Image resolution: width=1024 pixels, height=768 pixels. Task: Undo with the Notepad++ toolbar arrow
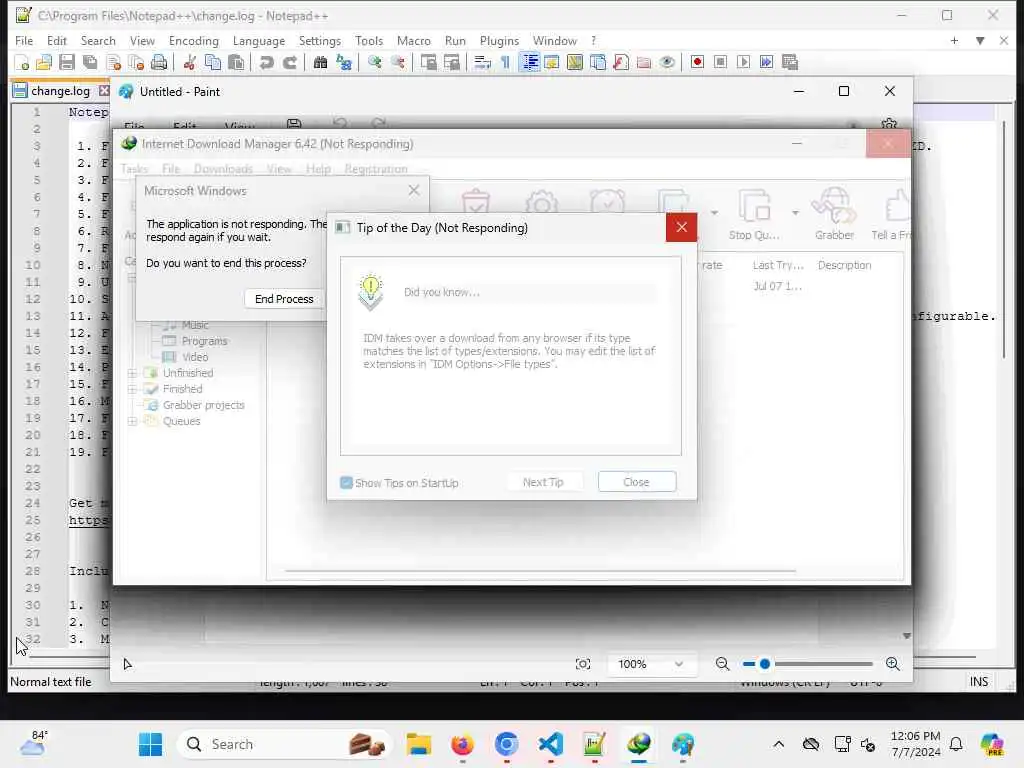coord(266,63)
